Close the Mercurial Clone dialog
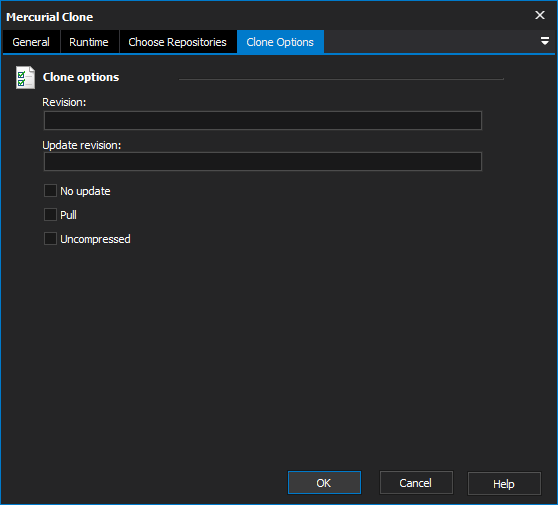This screenshot has height=505, width=558. click(x=539, y=15)
